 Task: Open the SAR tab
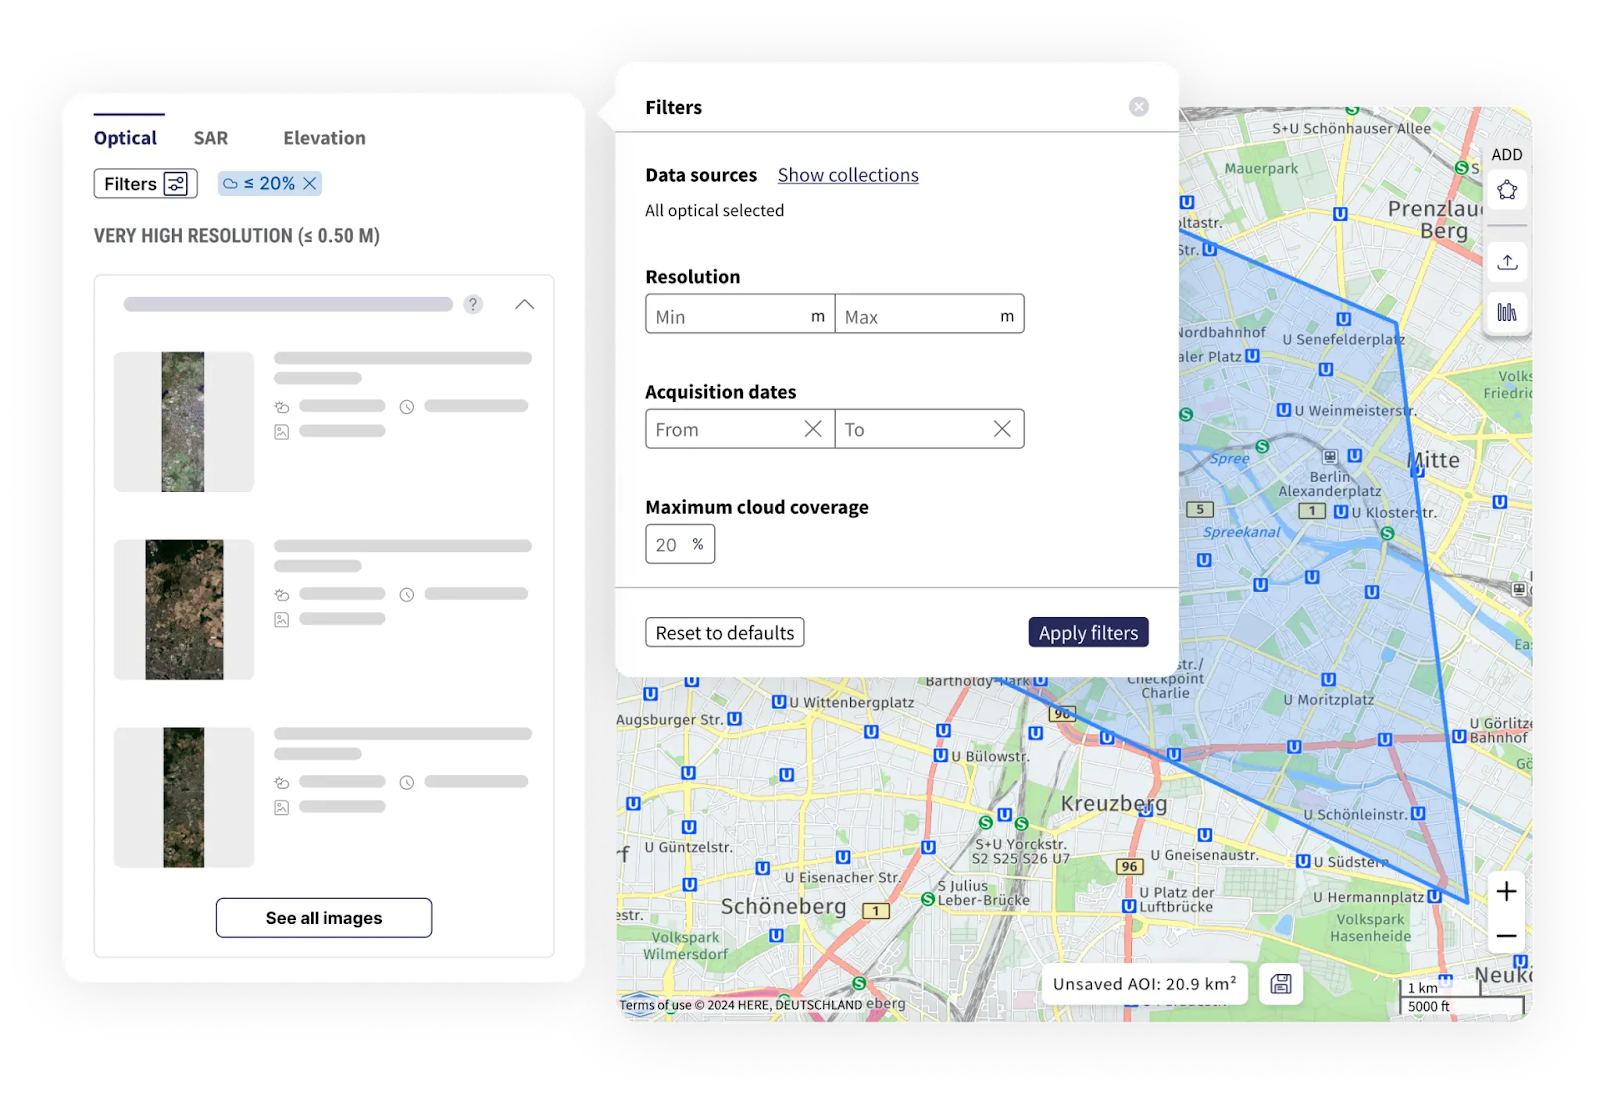(211, 138)
